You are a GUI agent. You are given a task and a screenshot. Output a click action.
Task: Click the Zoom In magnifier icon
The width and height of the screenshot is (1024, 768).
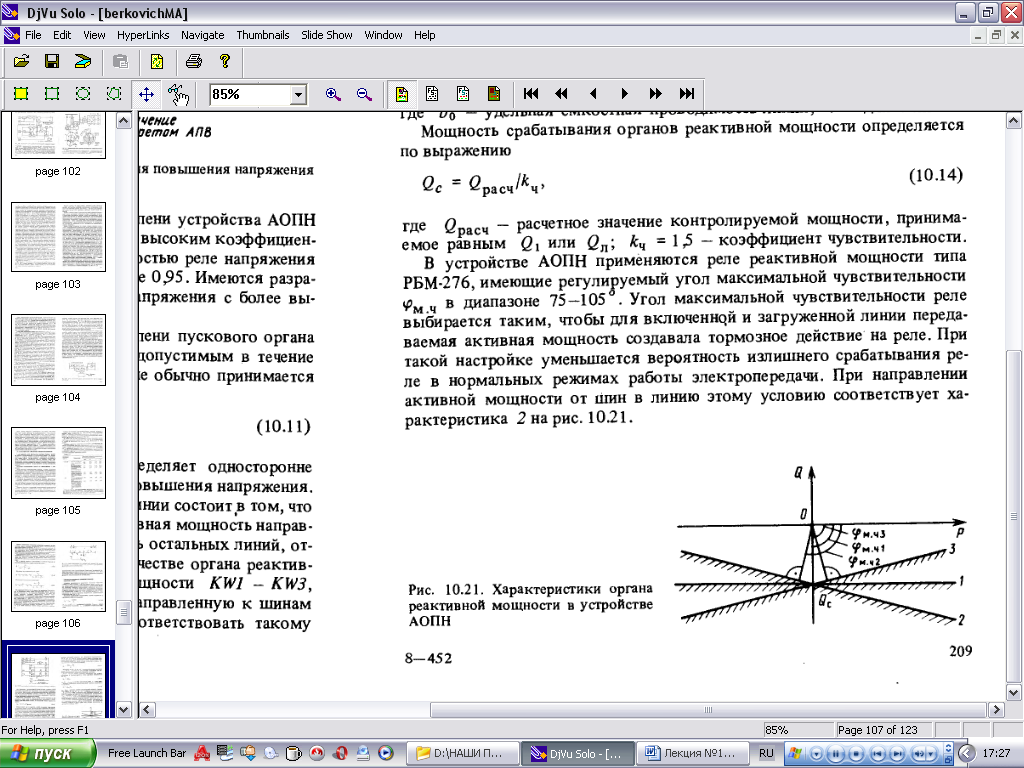pos(333,94)
